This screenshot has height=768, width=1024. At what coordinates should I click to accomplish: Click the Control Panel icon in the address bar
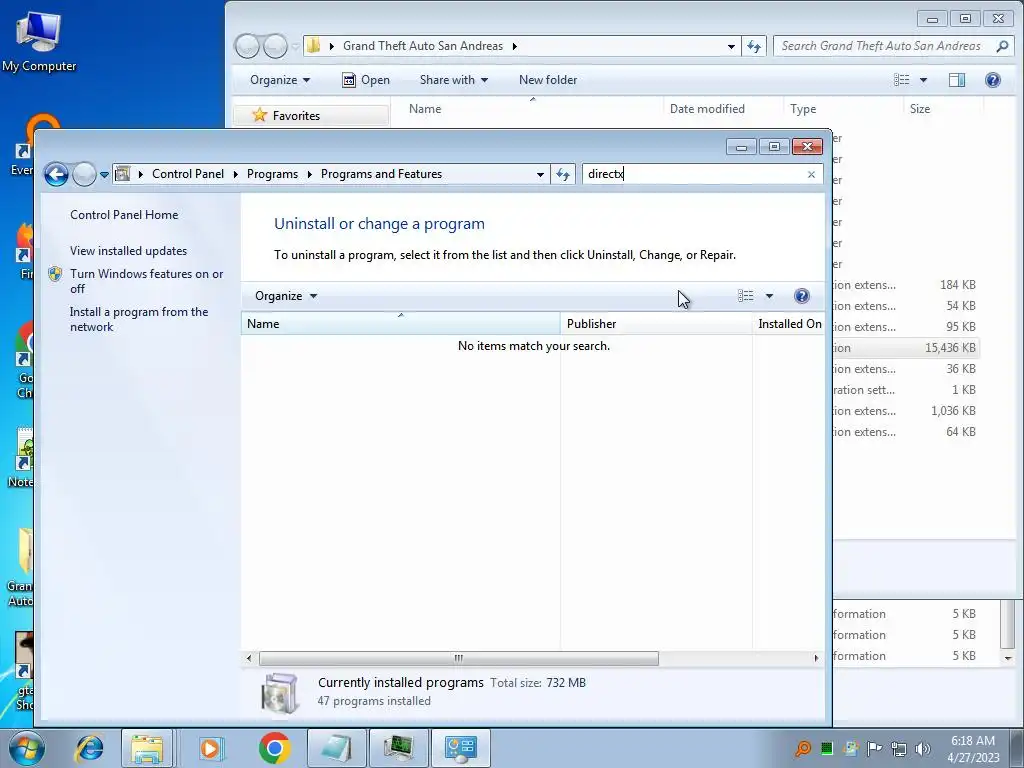(122, 174)
